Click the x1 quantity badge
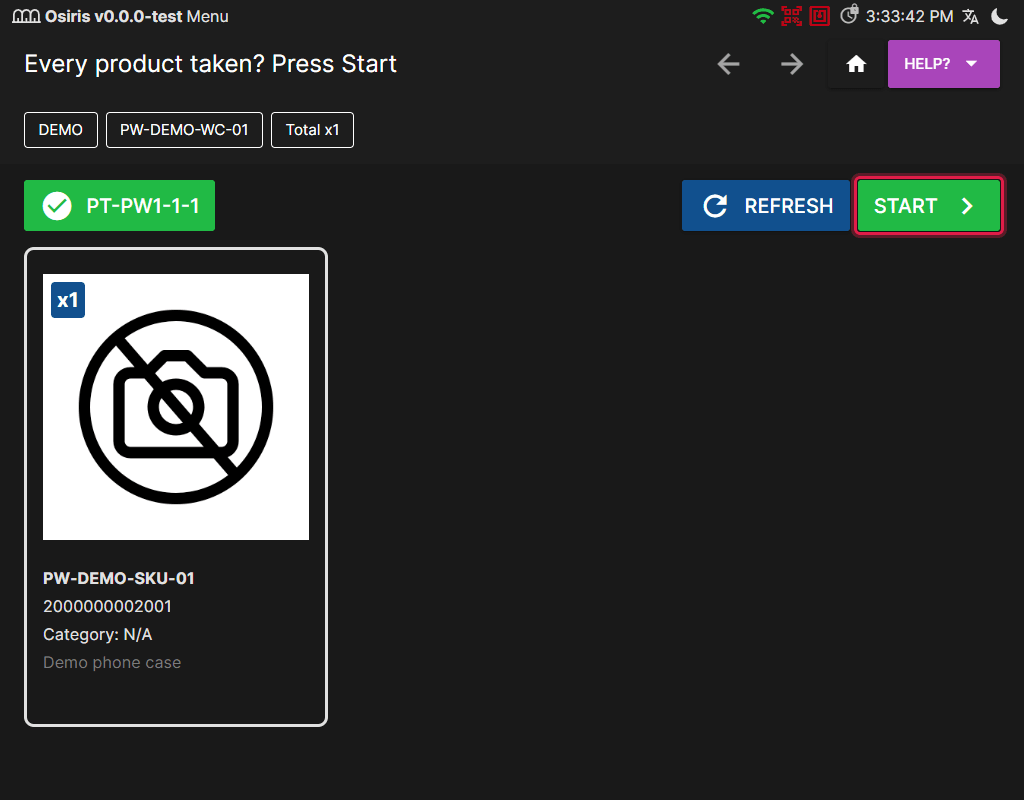Viewport: 1024px width, 800px height. 68,300
